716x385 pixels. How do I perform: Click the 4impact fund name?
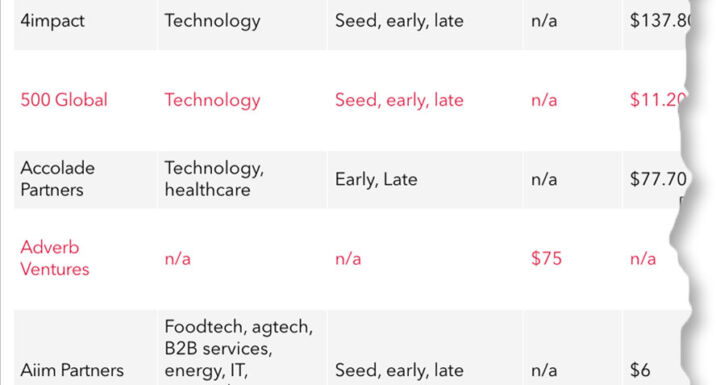pyautogui.click(x=53, y=21)
